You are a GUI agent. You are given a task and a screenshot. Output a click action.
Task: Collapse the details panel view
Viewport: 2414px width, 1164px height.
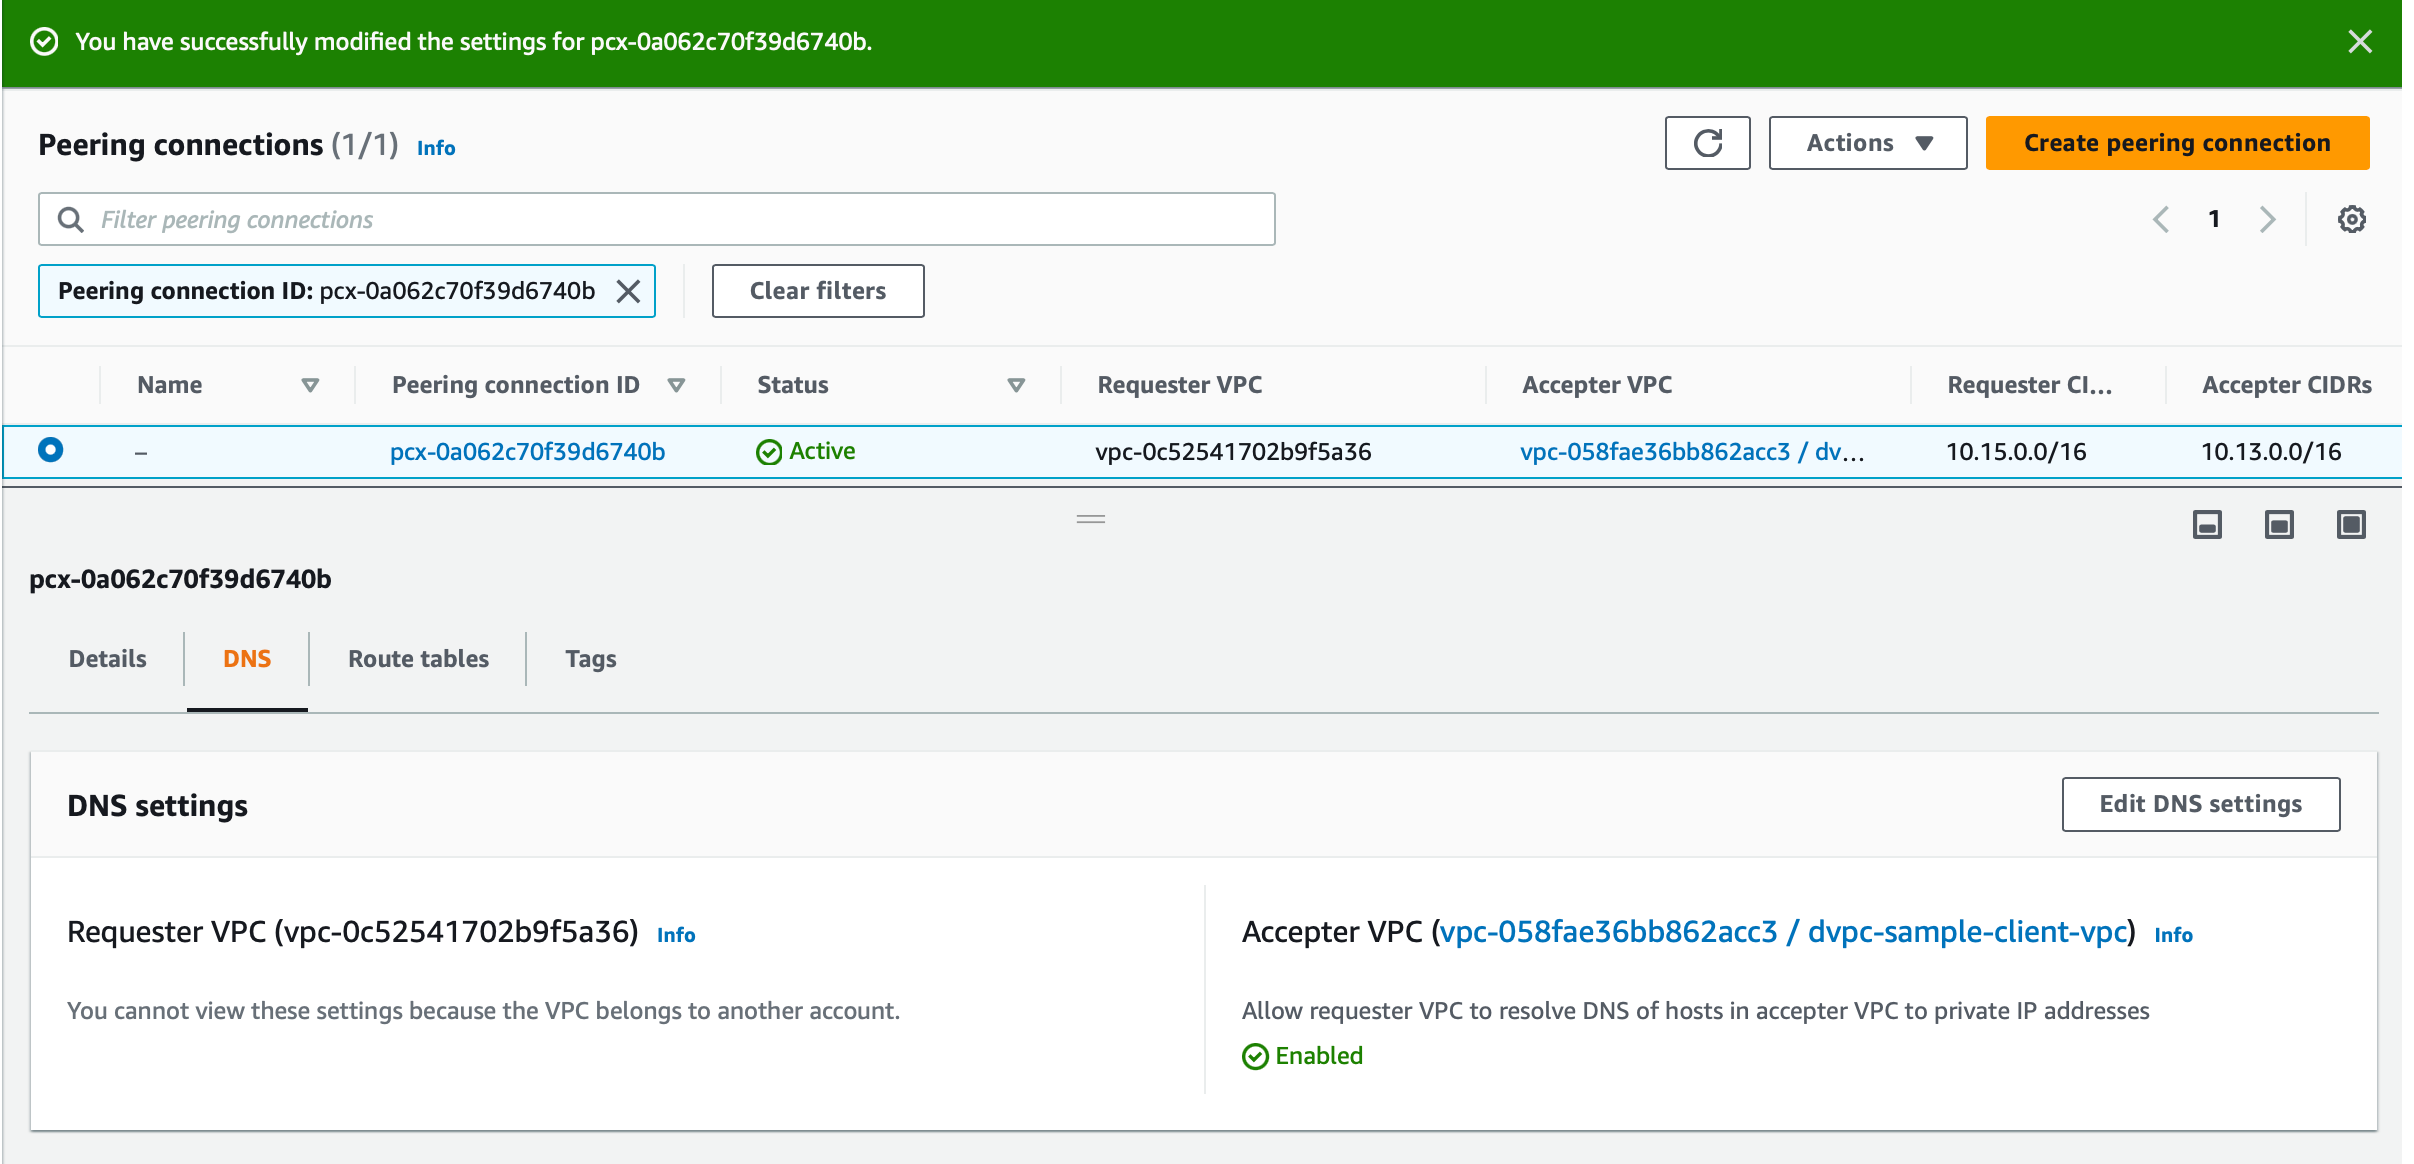[2206, 524]
